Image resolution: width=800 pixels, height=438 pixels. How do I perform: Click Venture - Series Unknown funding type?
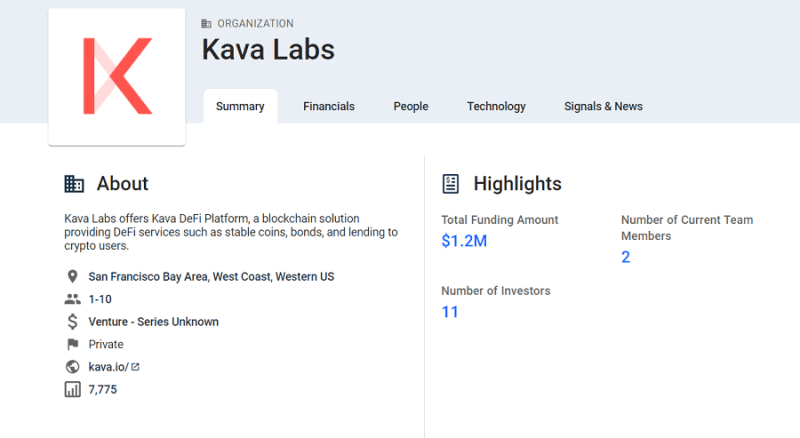pyautogui.click(x=154, y=322)
